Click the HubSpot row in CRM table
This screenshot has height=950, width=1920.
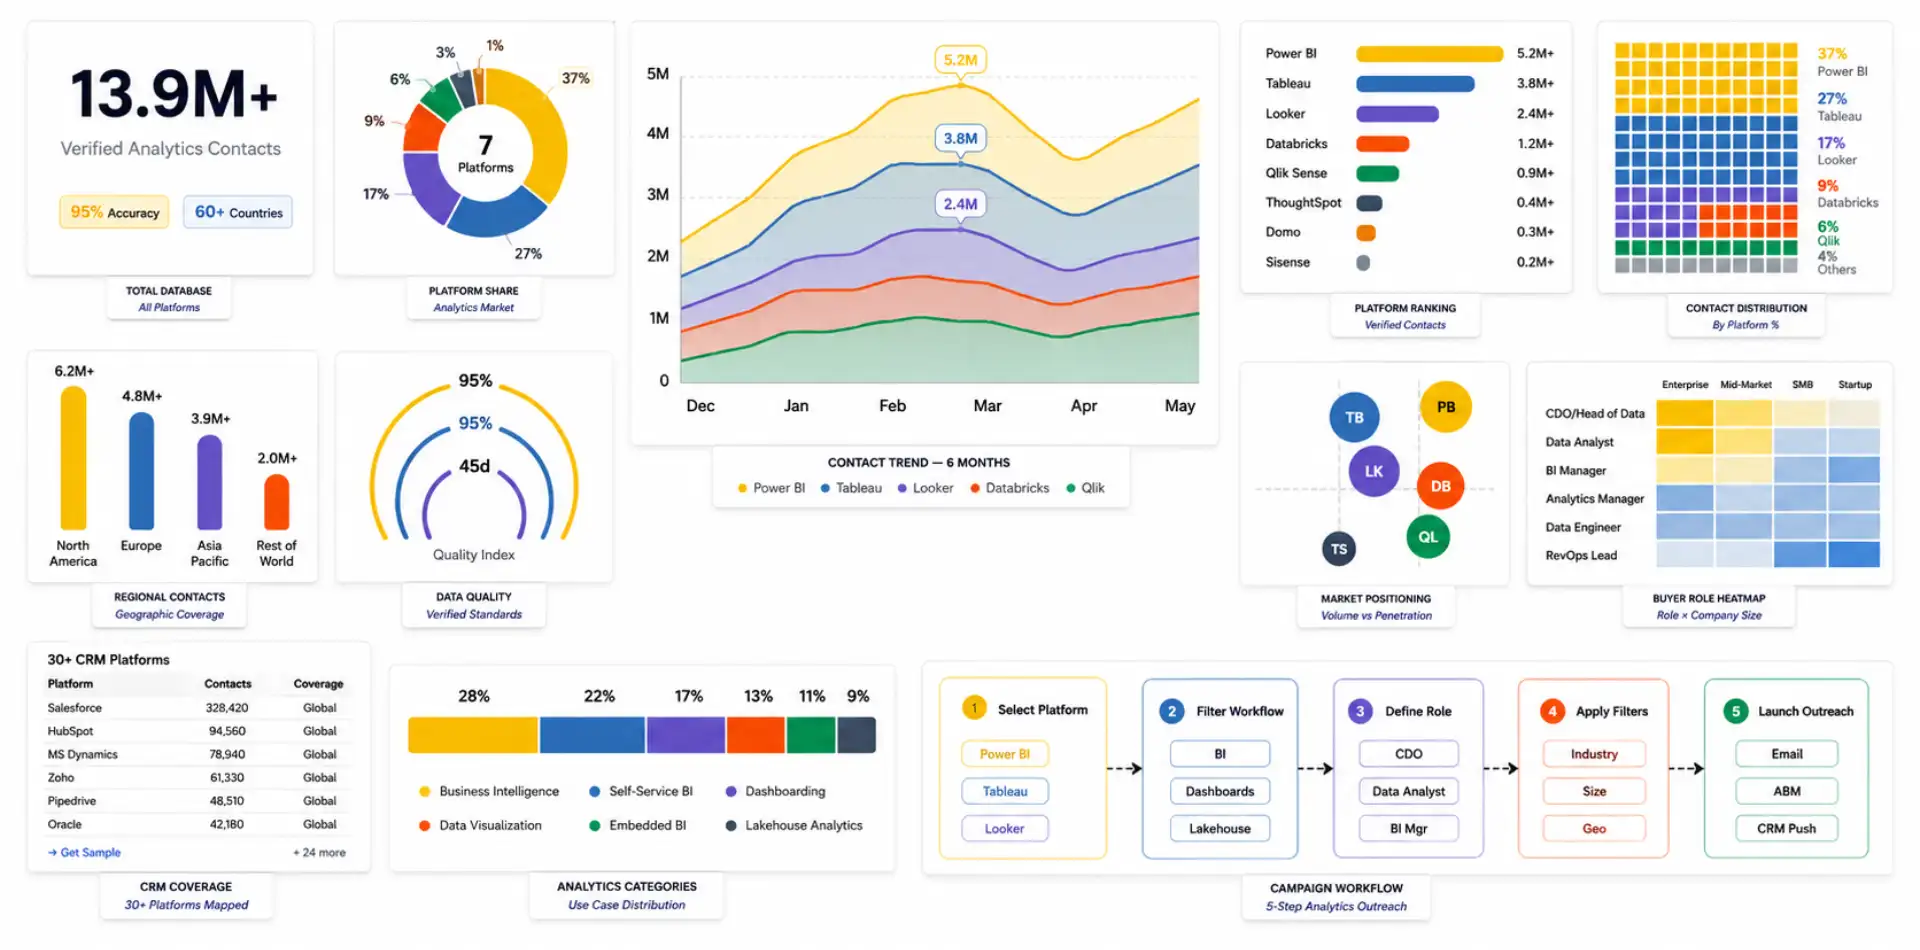pyautogui.click(x=195, y=731)
